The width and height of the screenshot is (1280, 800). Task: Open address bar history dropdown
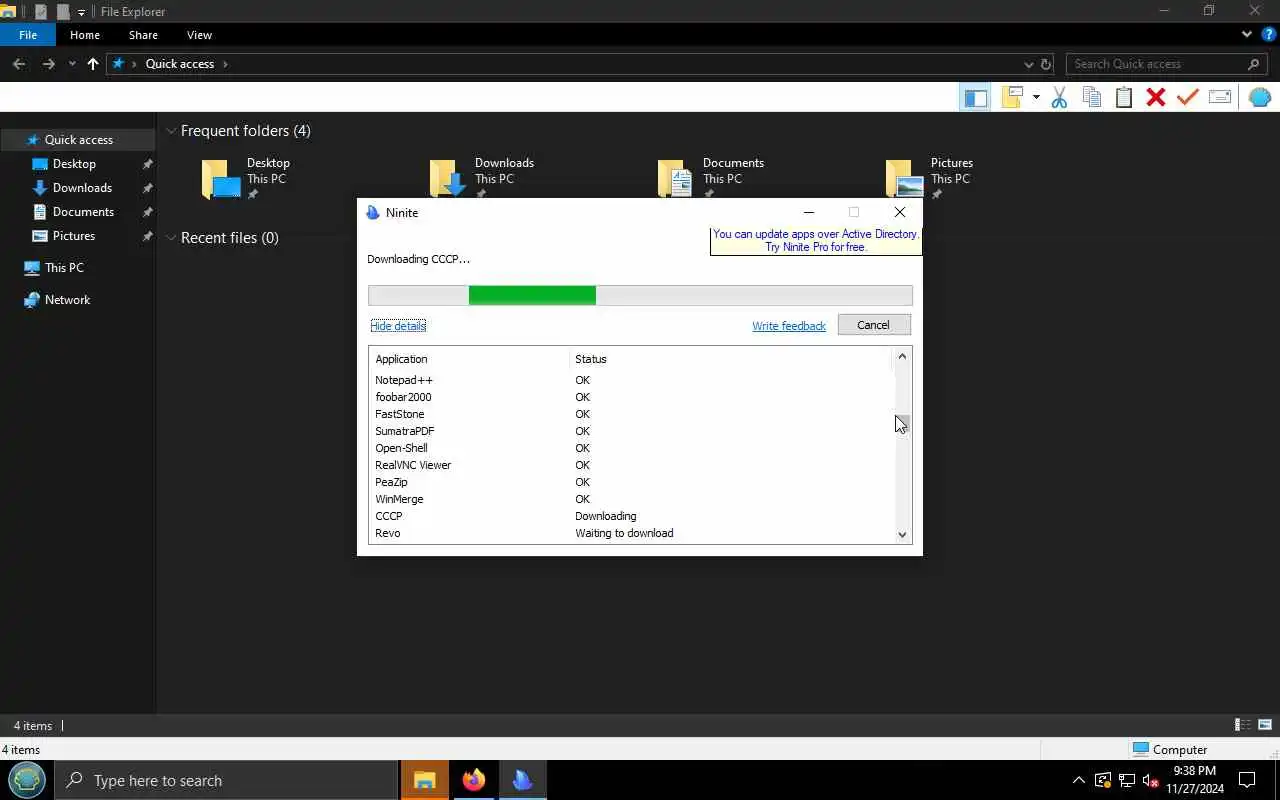1028,64
